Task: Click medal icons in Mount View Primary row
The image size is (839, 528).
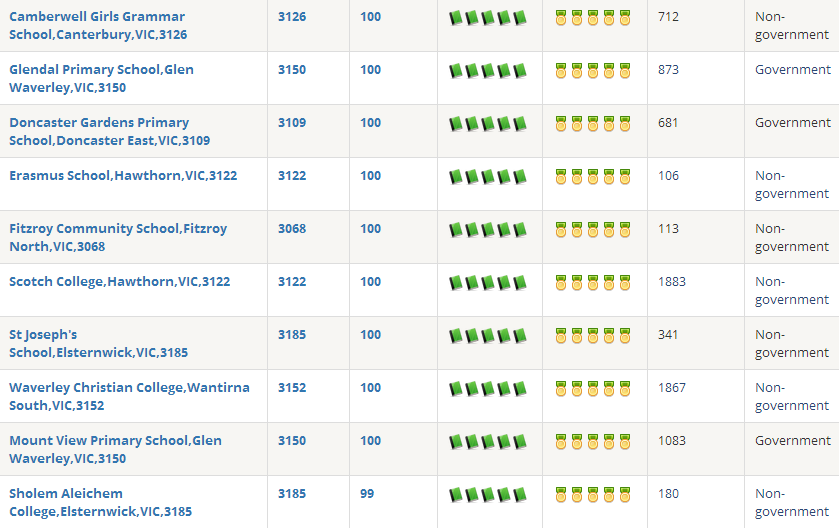Action: tap(593, 442)
